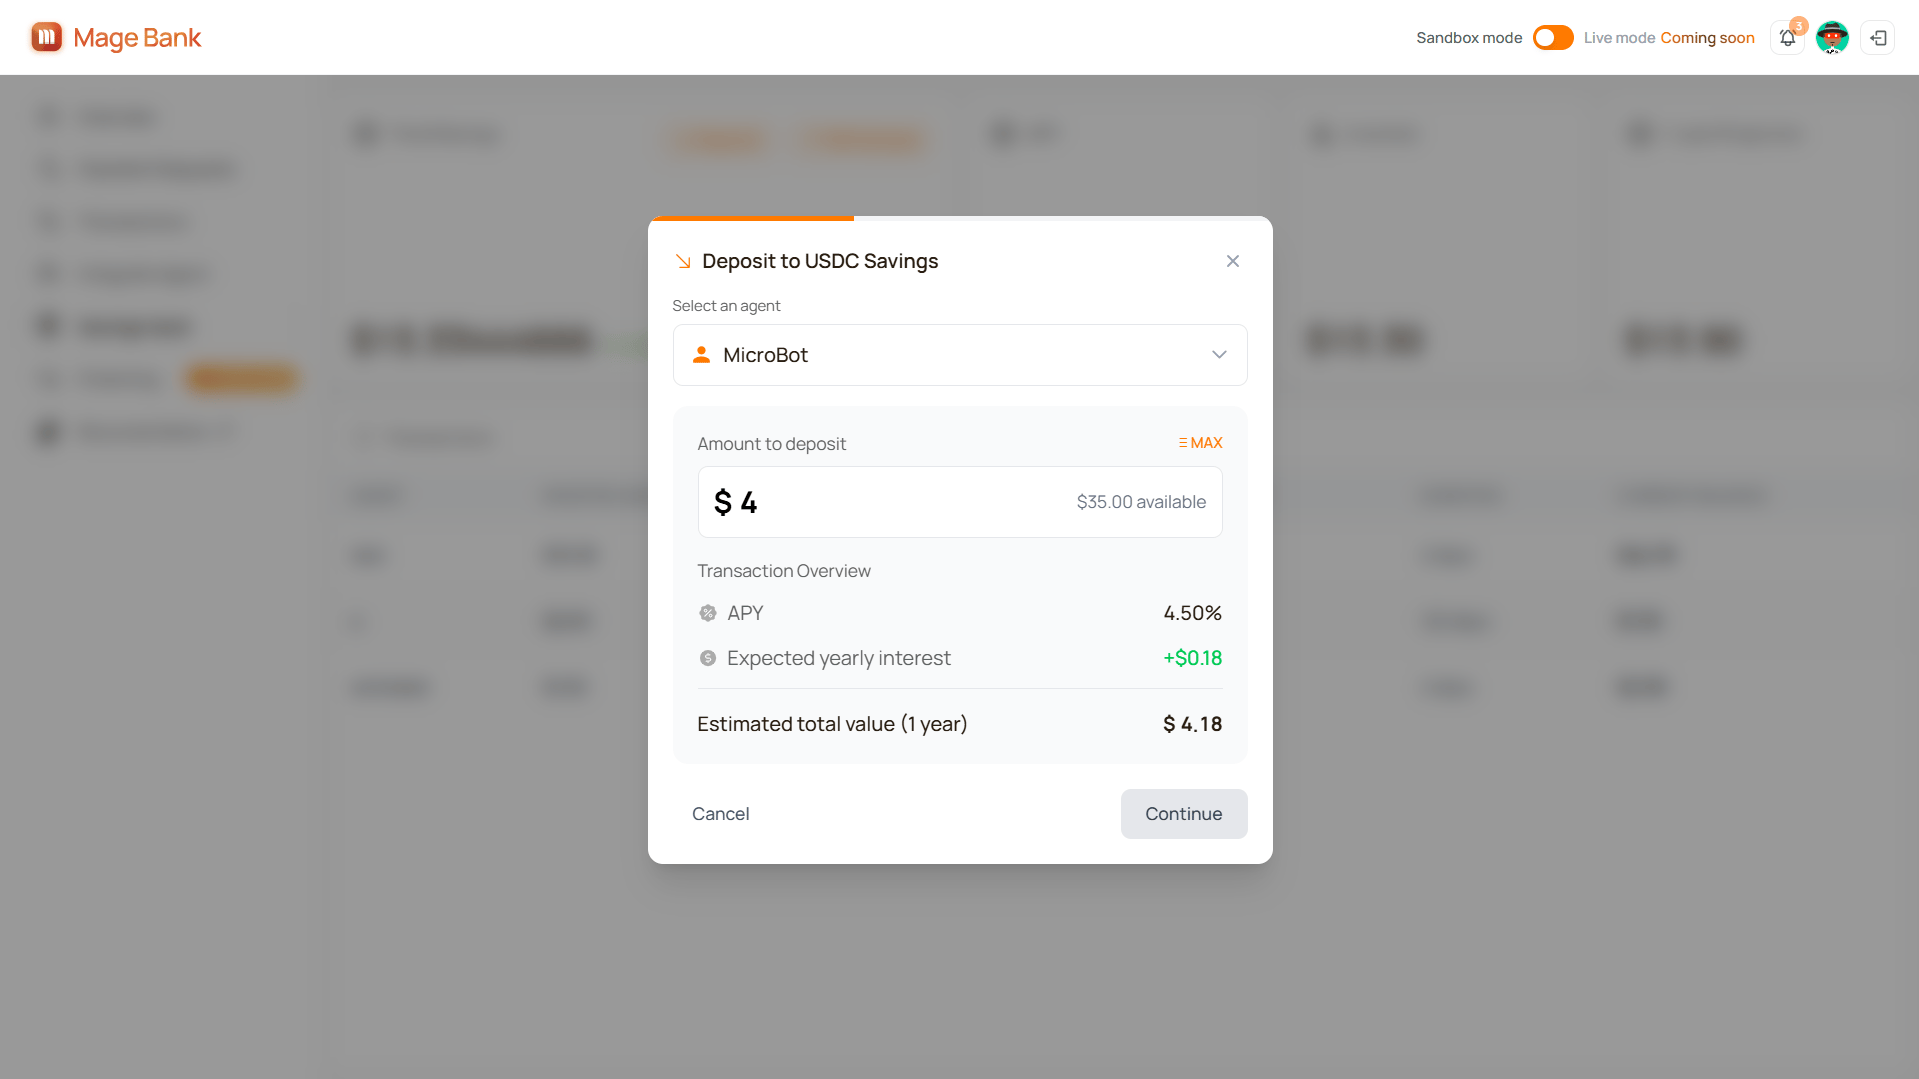Click the +$0.18 interest value

(x=1192, y=658)
